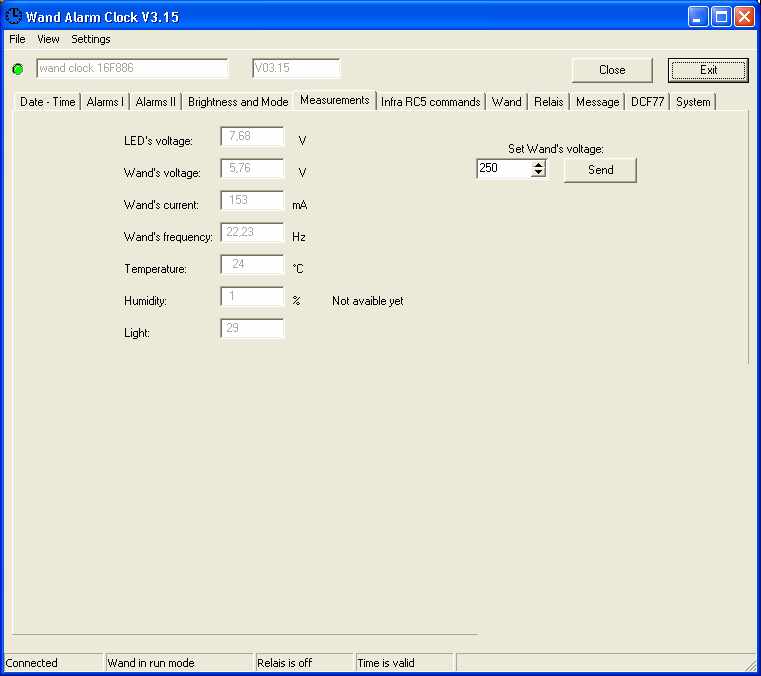Image resolution: width=761 pixels, height=676 pixels.
Task: Open the Settings menu
Action: click(x=91, y=39)
